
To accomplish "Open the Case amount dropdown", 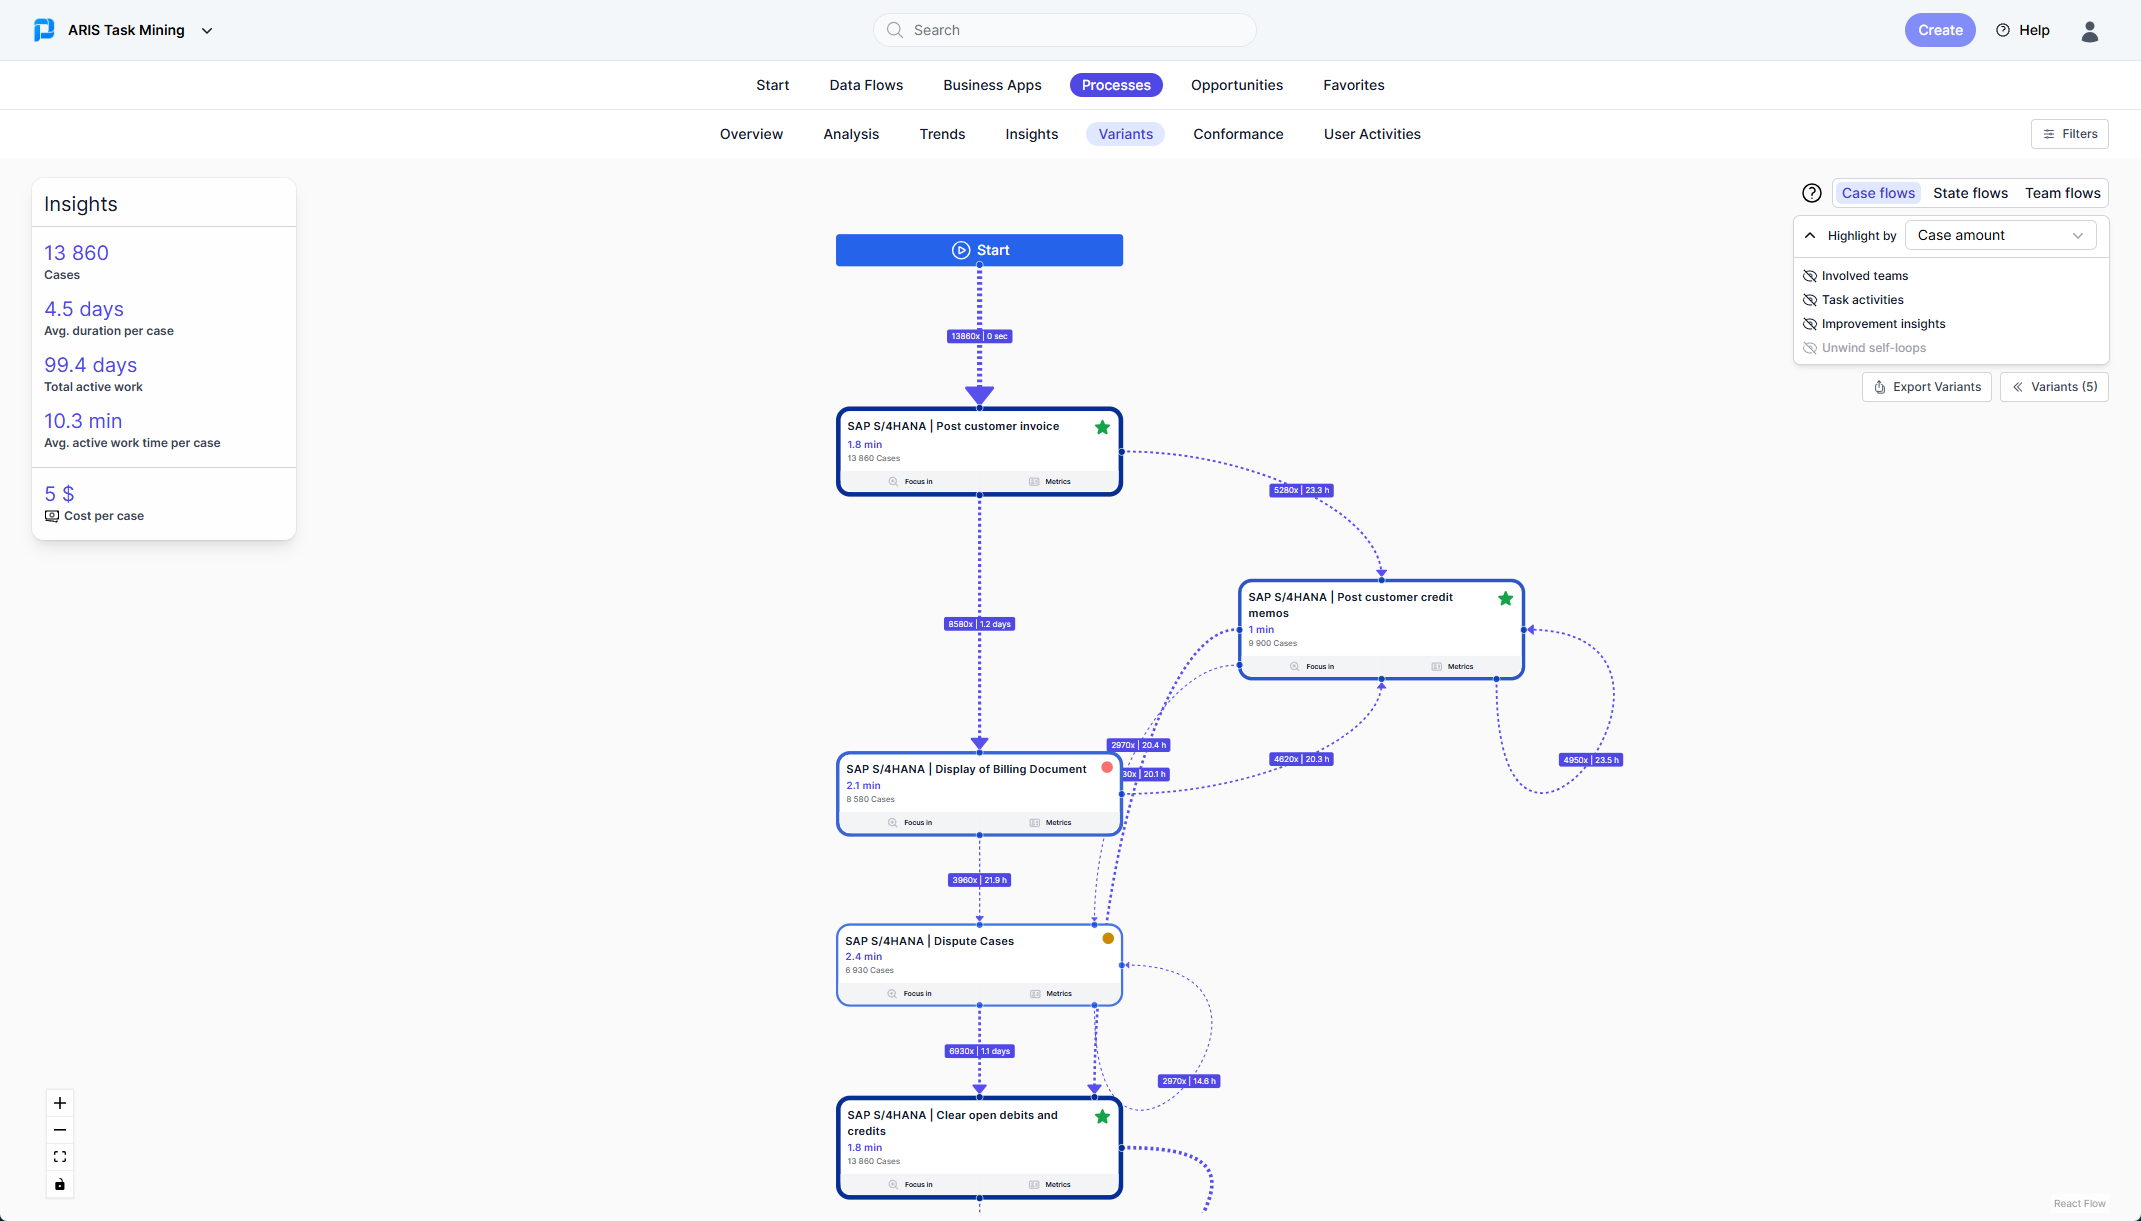I will [x=2000, y=236].
